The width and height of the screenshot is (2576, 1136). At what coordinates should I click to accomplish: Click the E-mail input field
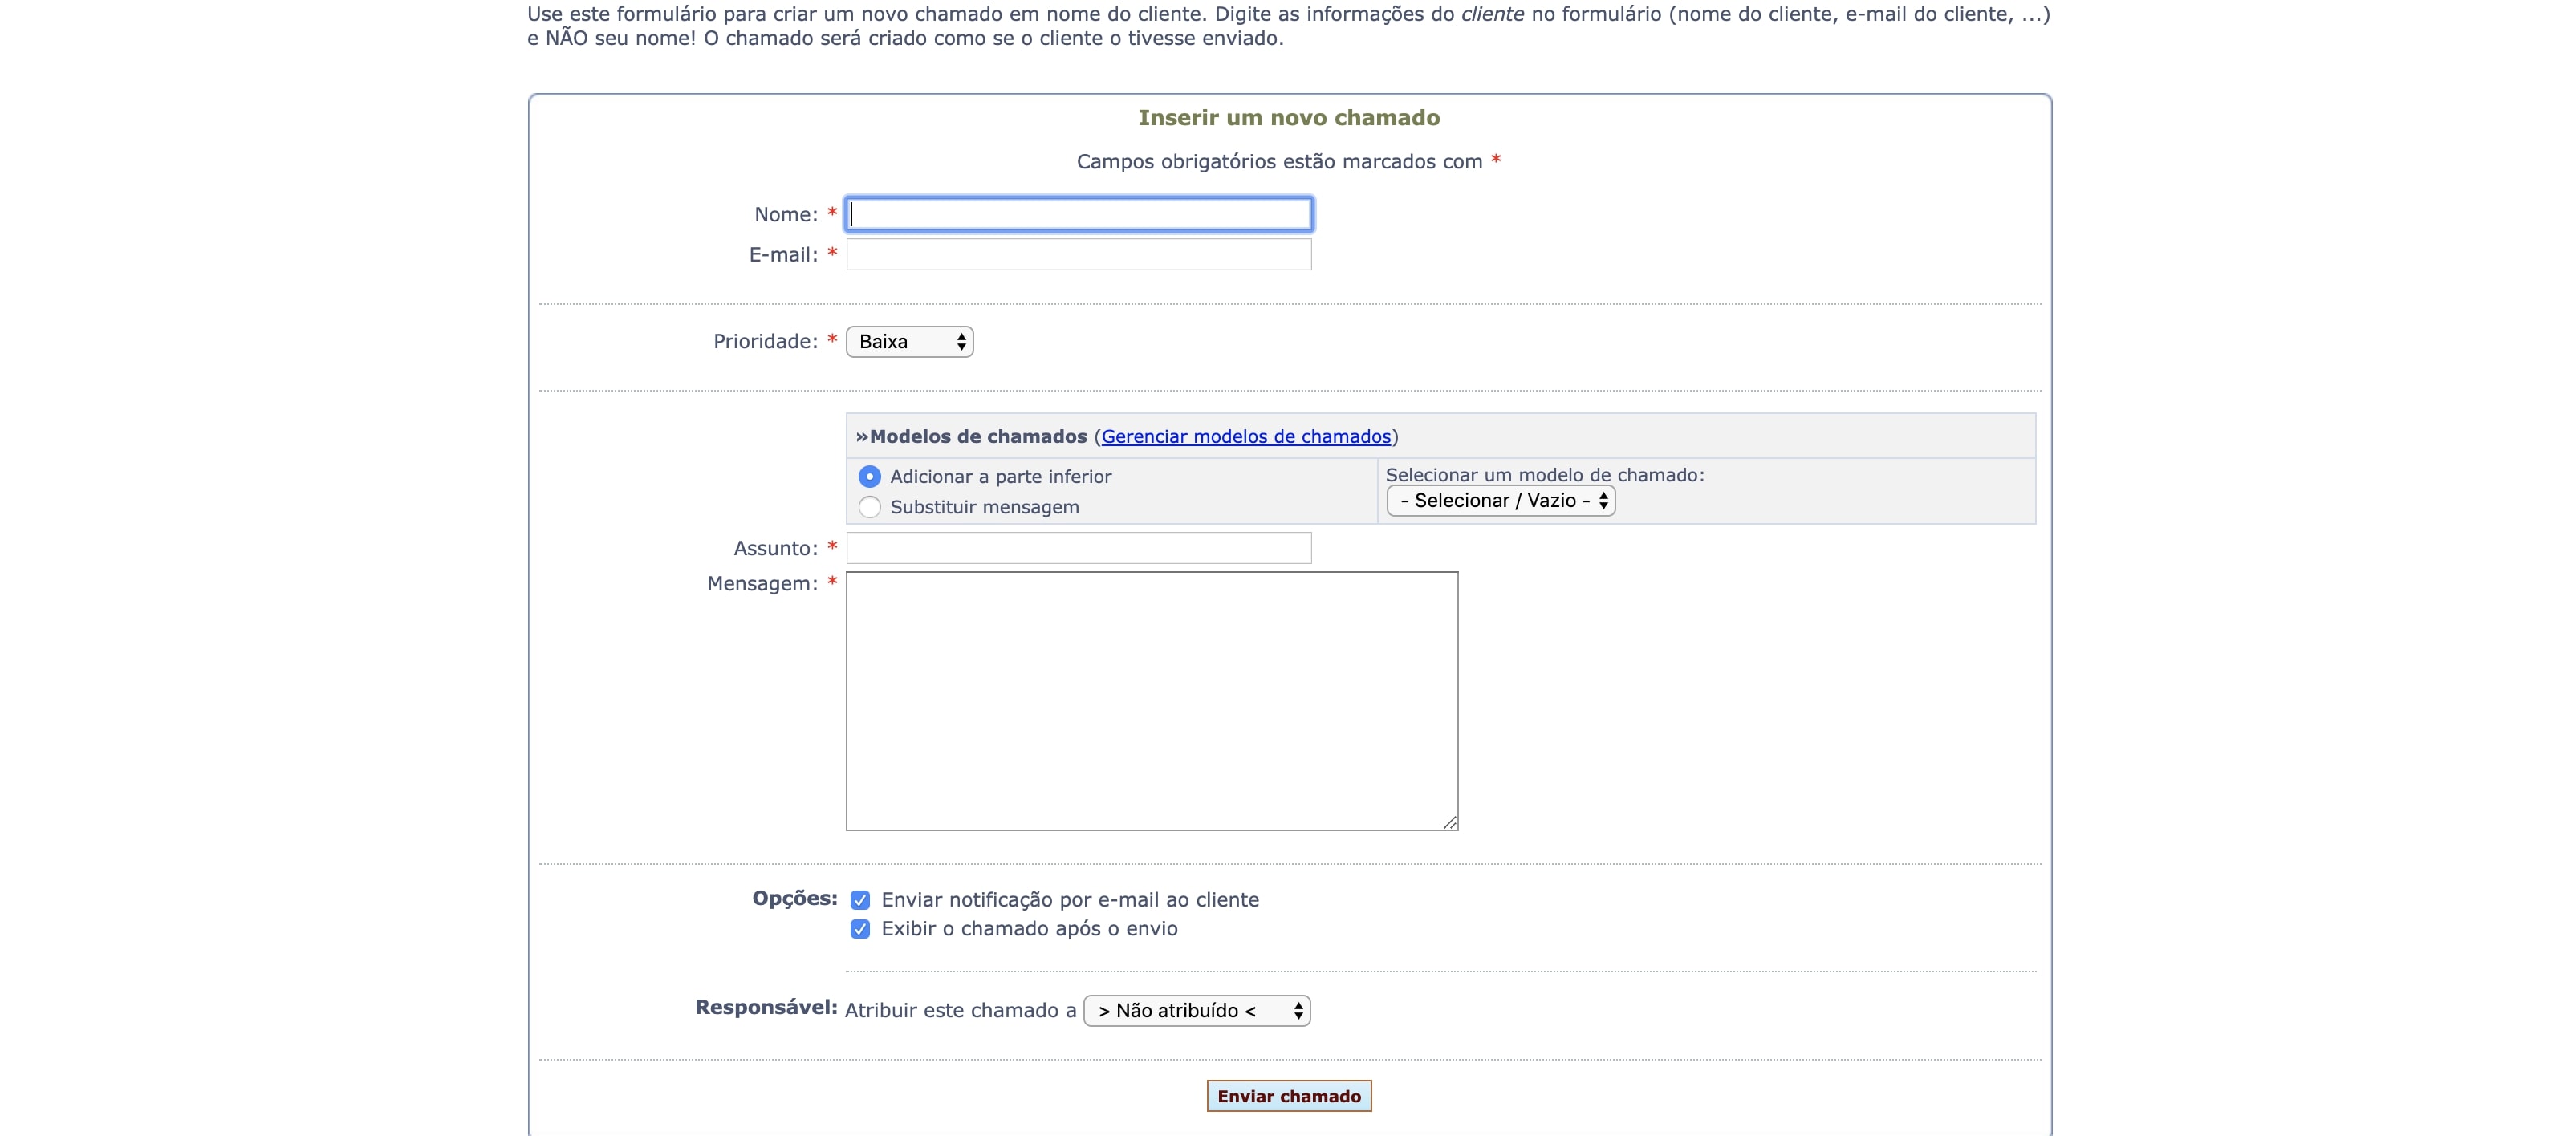point(1078,255)
